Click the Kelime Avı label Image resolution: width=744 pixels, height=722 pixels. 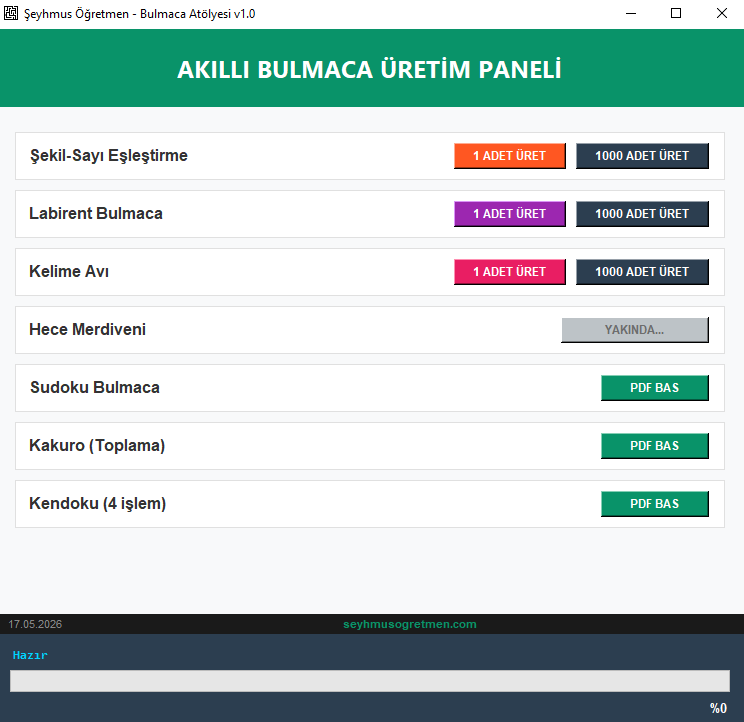click(x=69, y=271)
